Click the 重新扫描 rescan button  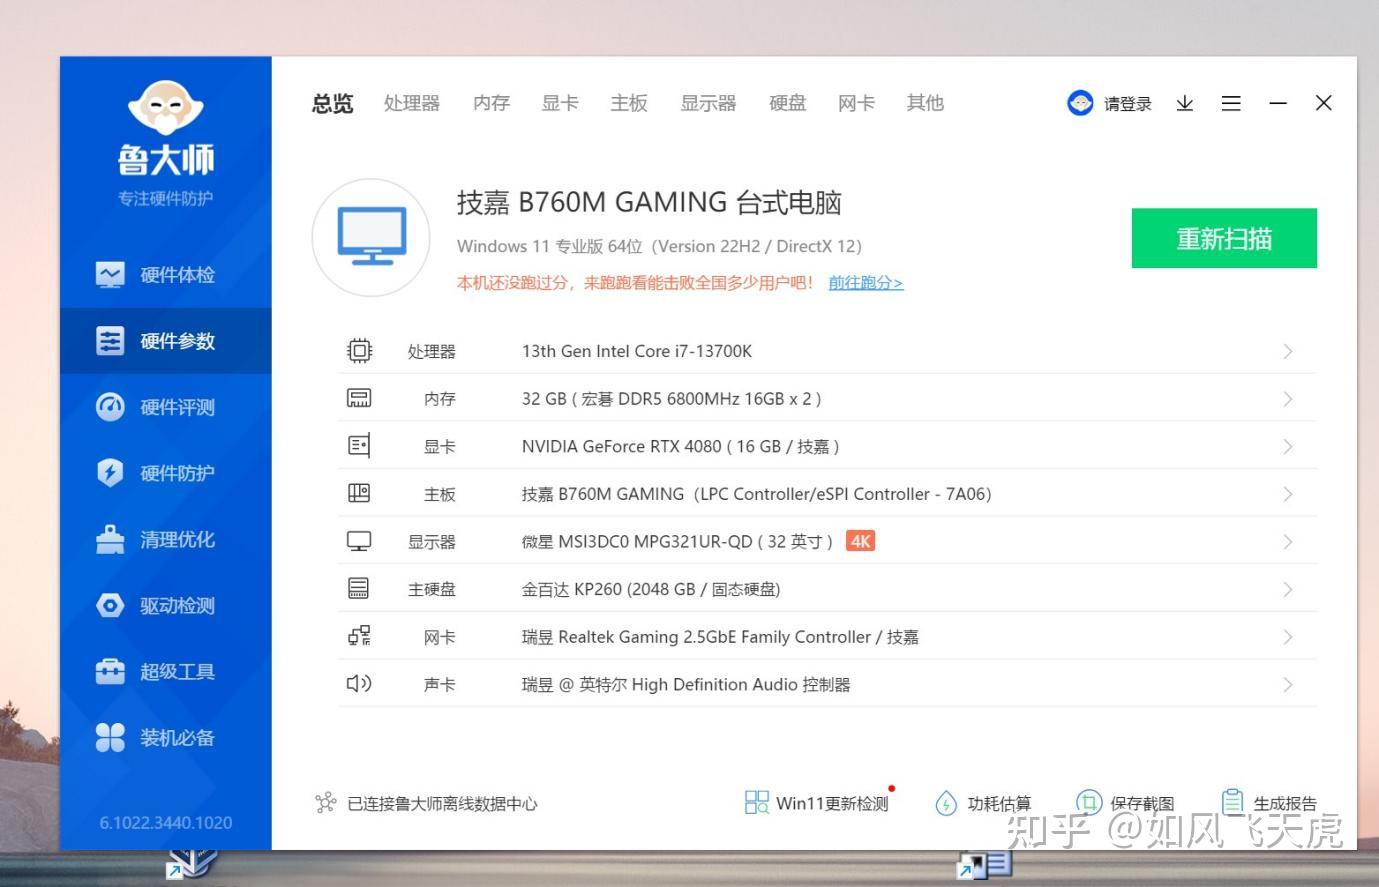click(1224, 238)
